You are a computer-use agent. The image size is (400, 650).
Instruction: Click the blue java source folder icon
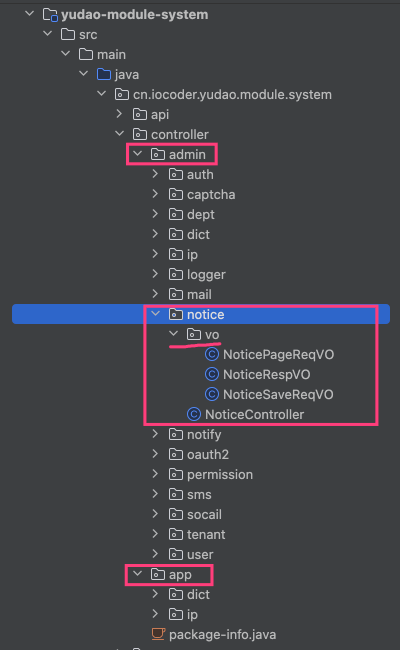pyautogui.click(x=104, y=75)
